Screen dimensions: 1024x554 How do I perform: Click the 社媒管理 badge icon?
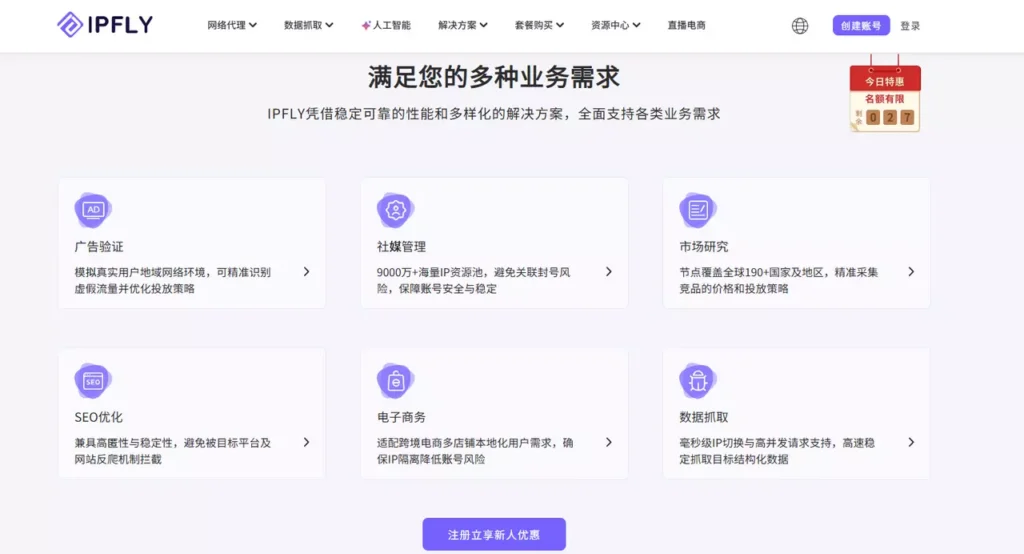pyautogui.click(x=395, y=210)
